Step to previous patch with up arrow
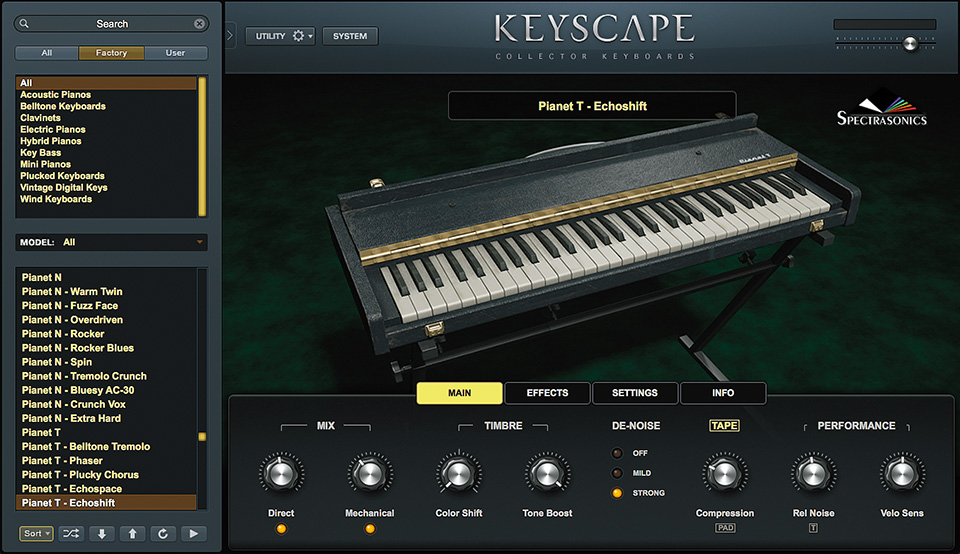 click(x=132, y=534)
